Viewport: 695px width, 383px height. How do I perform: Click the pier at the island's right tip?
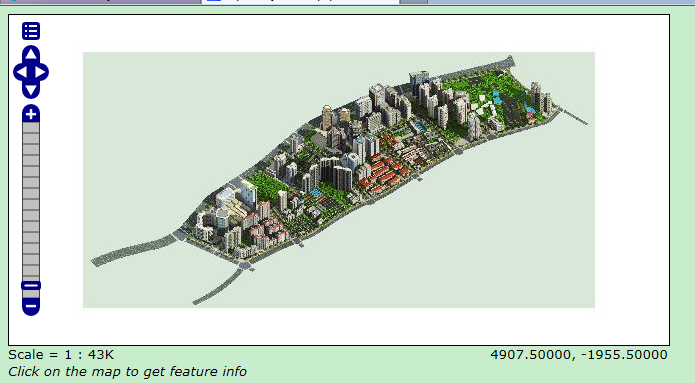(x=574, y=117)
